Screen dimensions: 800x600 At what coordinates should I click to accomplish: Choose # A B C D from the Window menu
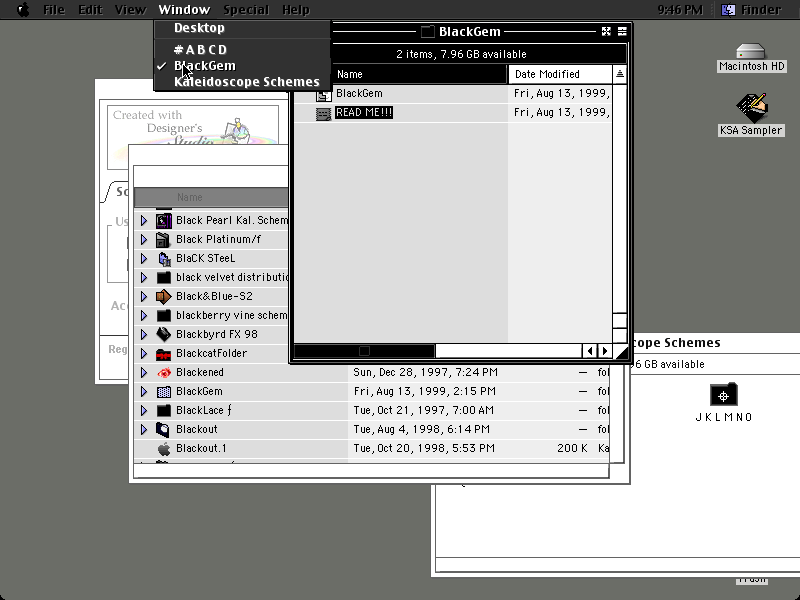pyautogui.click(x=242, y=49)
